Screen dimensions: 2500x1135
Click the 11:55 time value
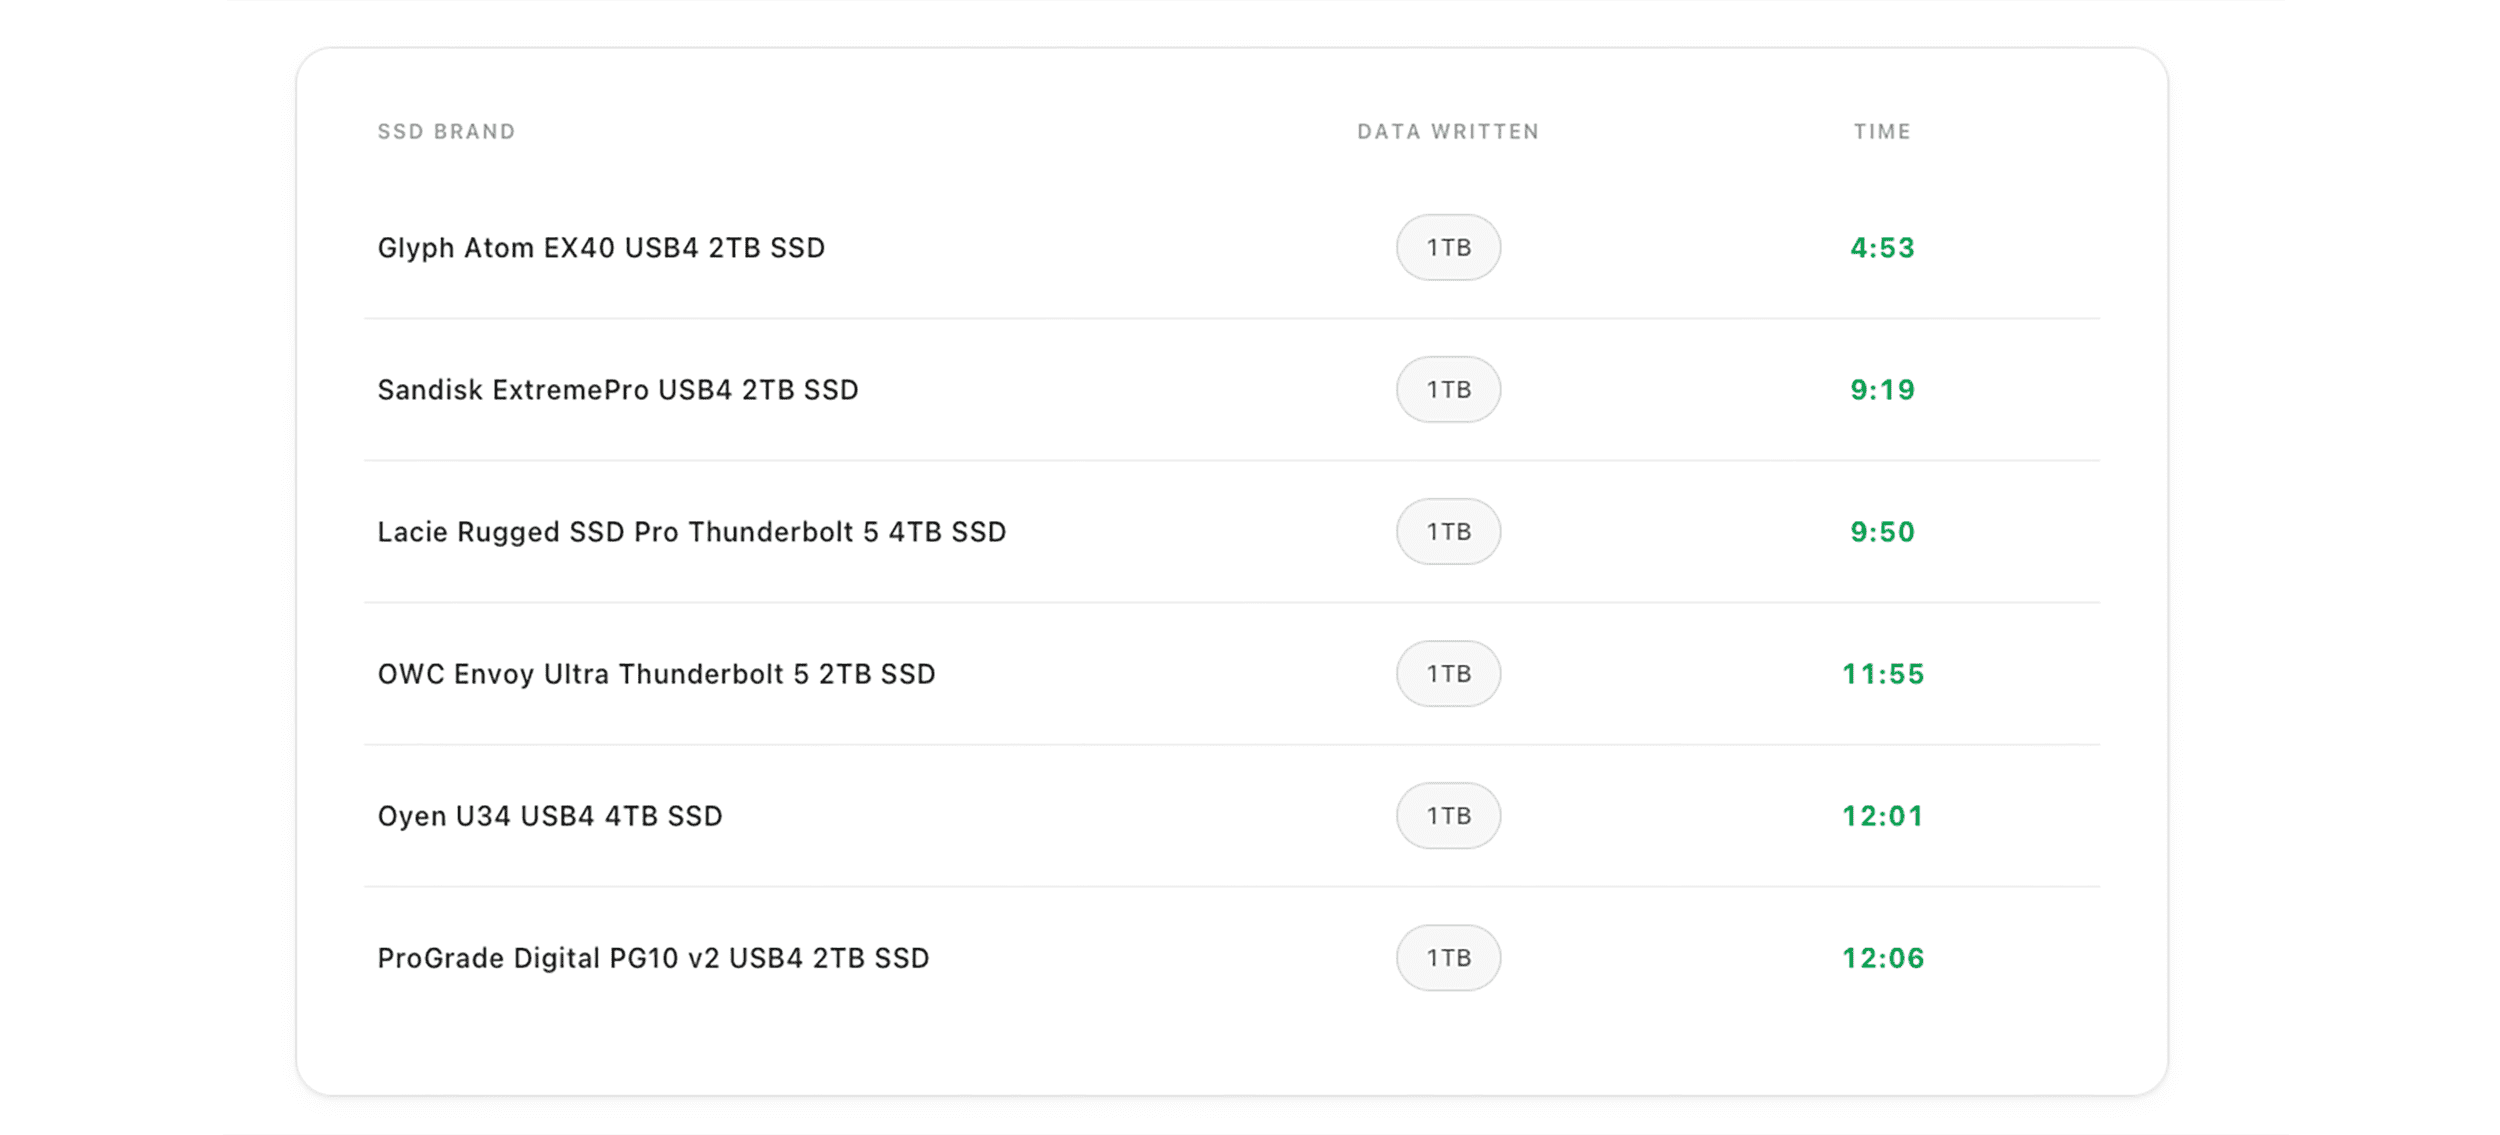click(1882, 674)
